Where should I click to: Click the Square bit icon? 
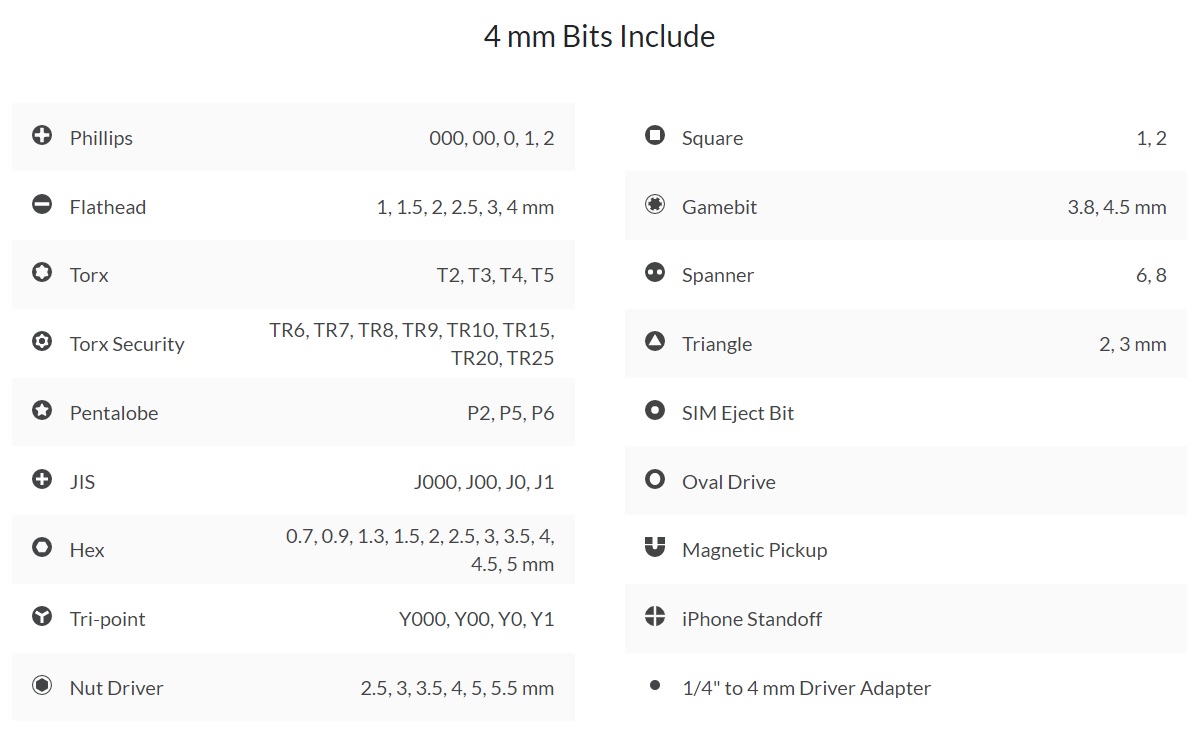(x=655, y=136)
